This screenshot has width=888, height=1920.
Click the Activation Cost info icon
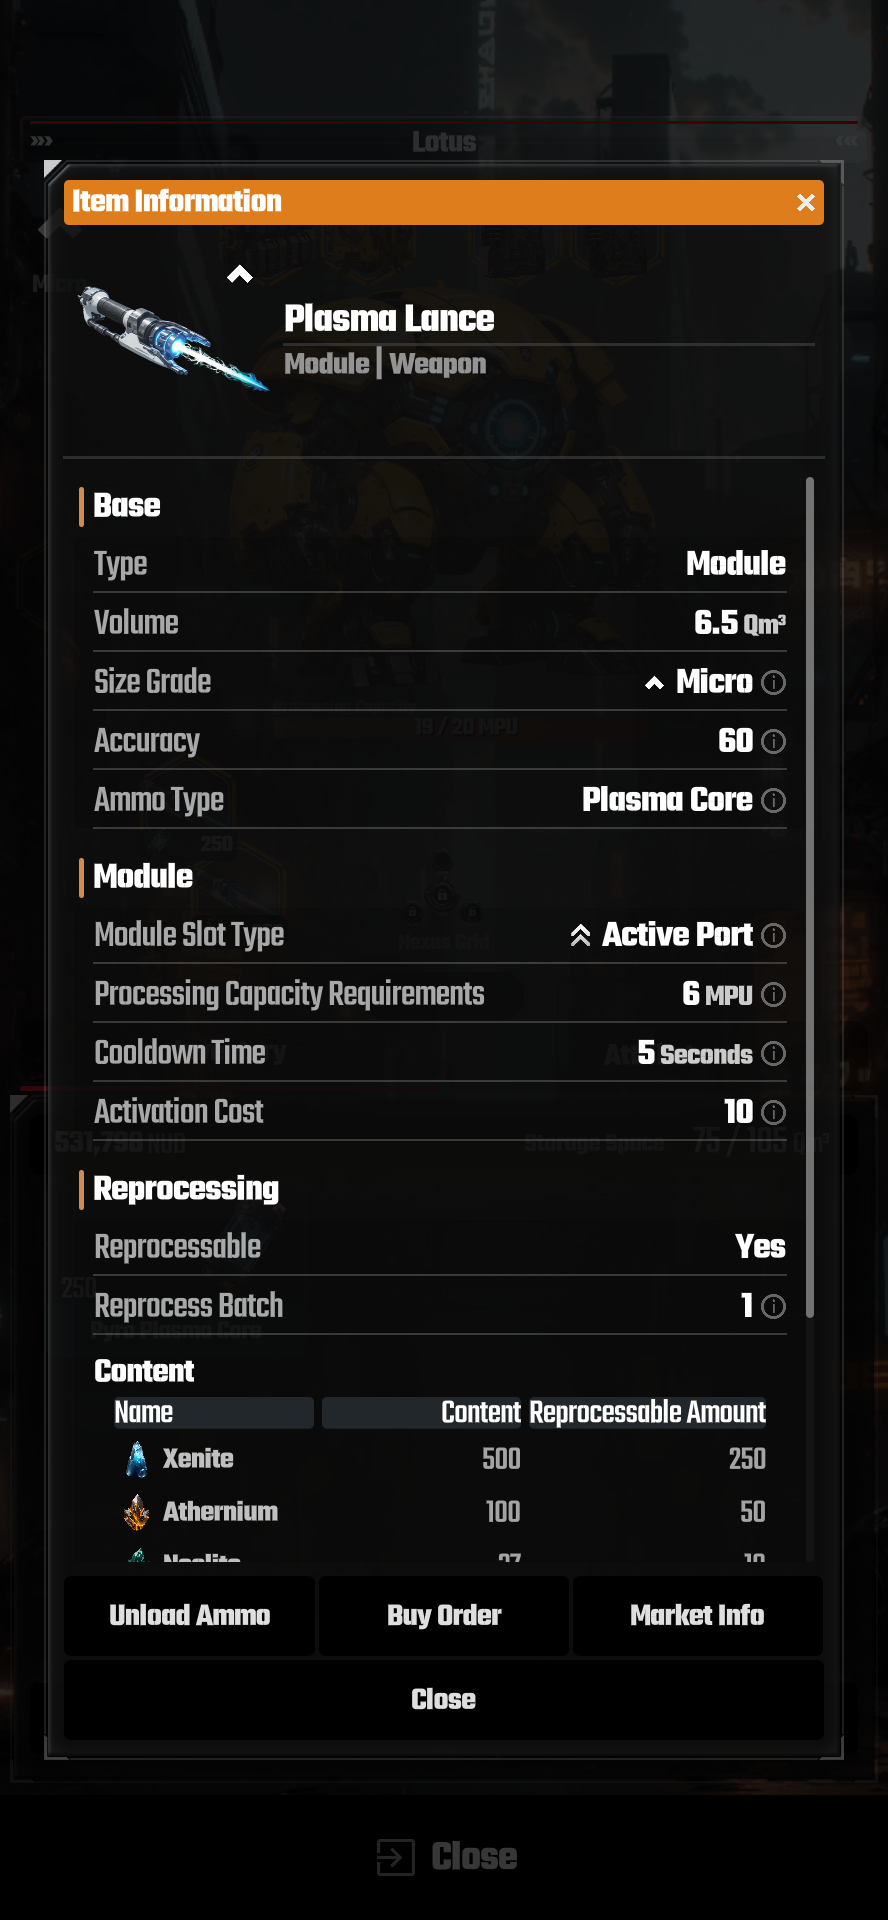[x=773, y=1112]
